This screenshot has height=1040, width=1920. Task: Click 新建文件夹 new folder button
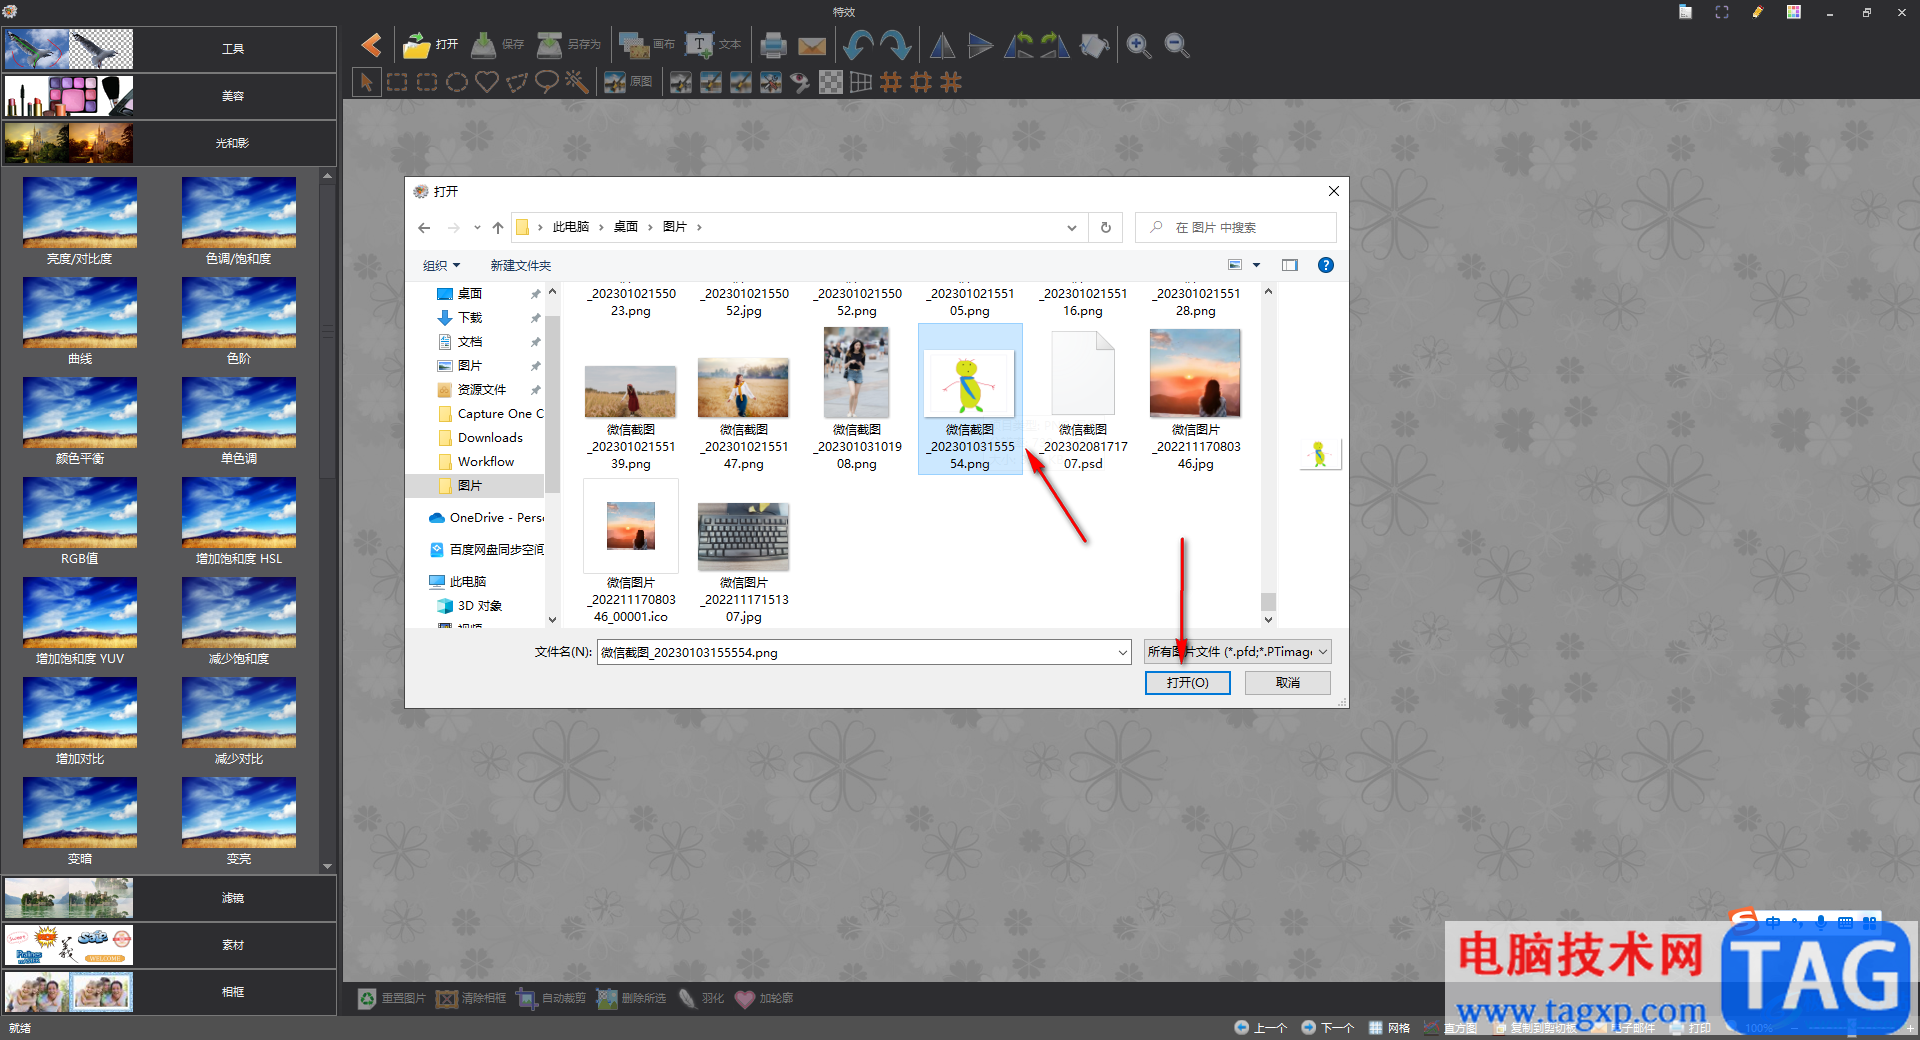pos(520,265)
